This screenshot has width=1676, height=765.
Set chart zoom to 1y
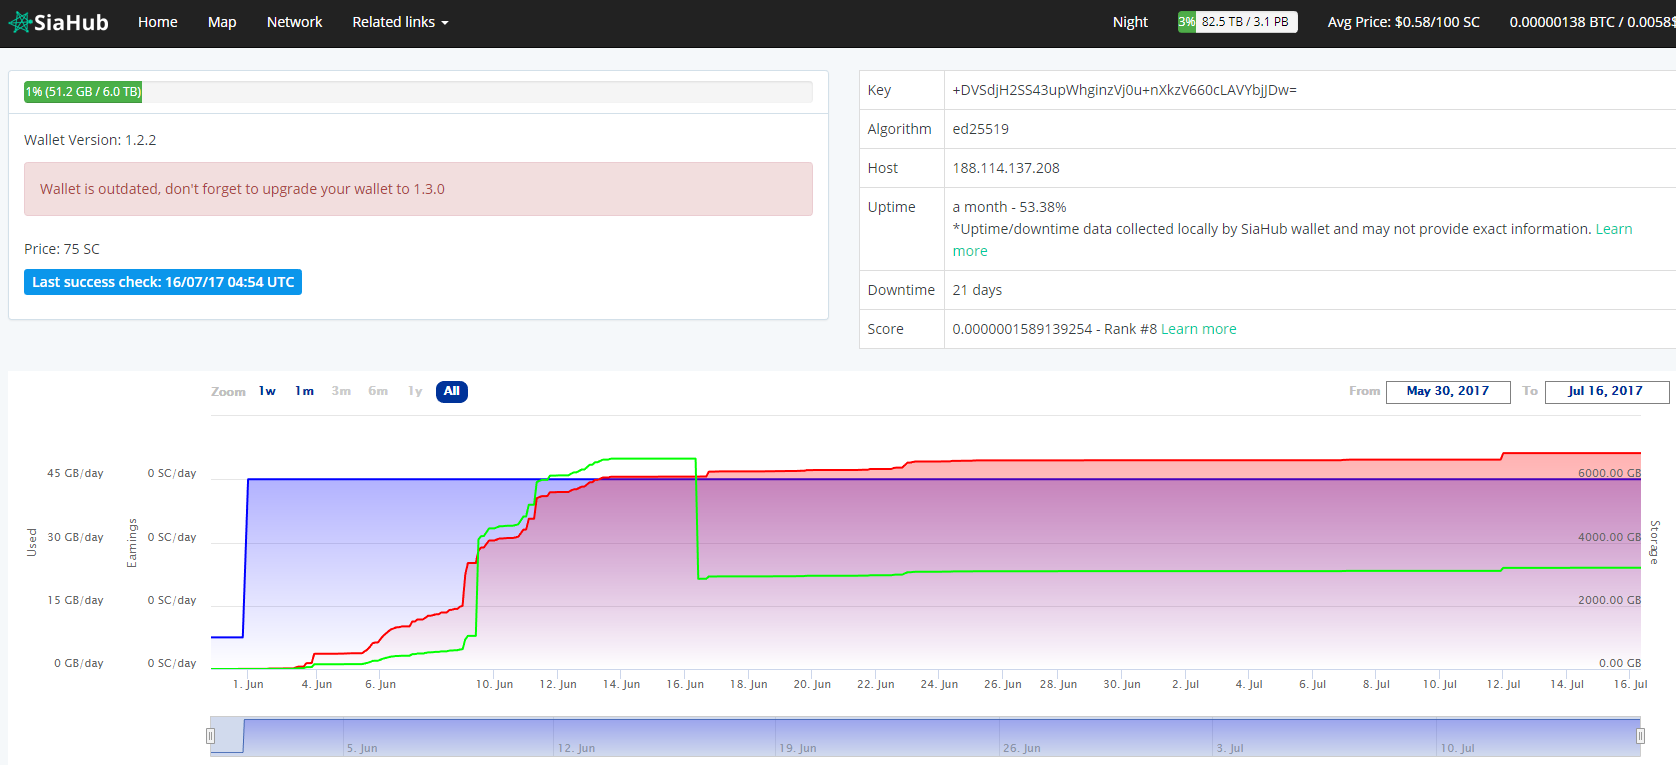pos(415,391)
